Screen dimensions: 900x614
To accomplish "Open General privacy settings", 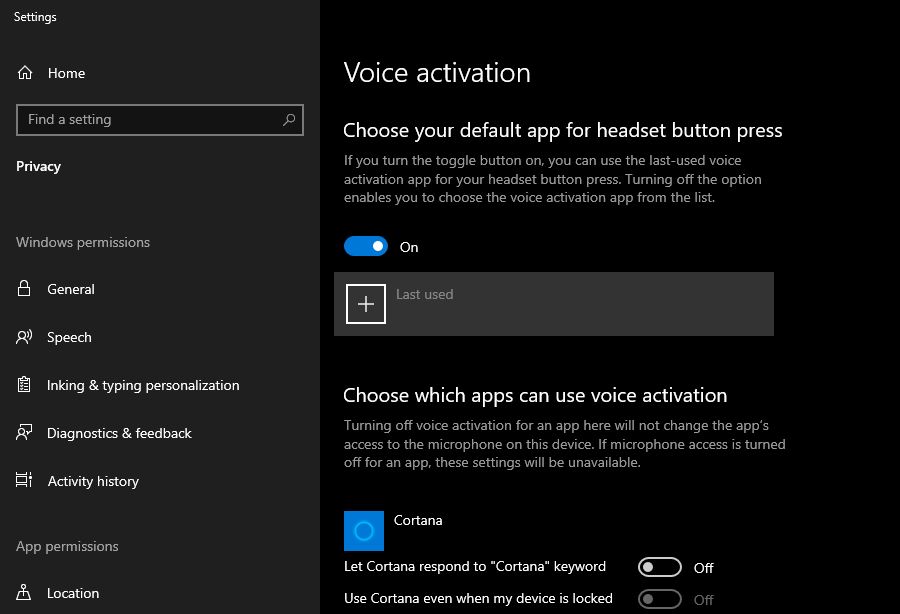I will [71, 289].
